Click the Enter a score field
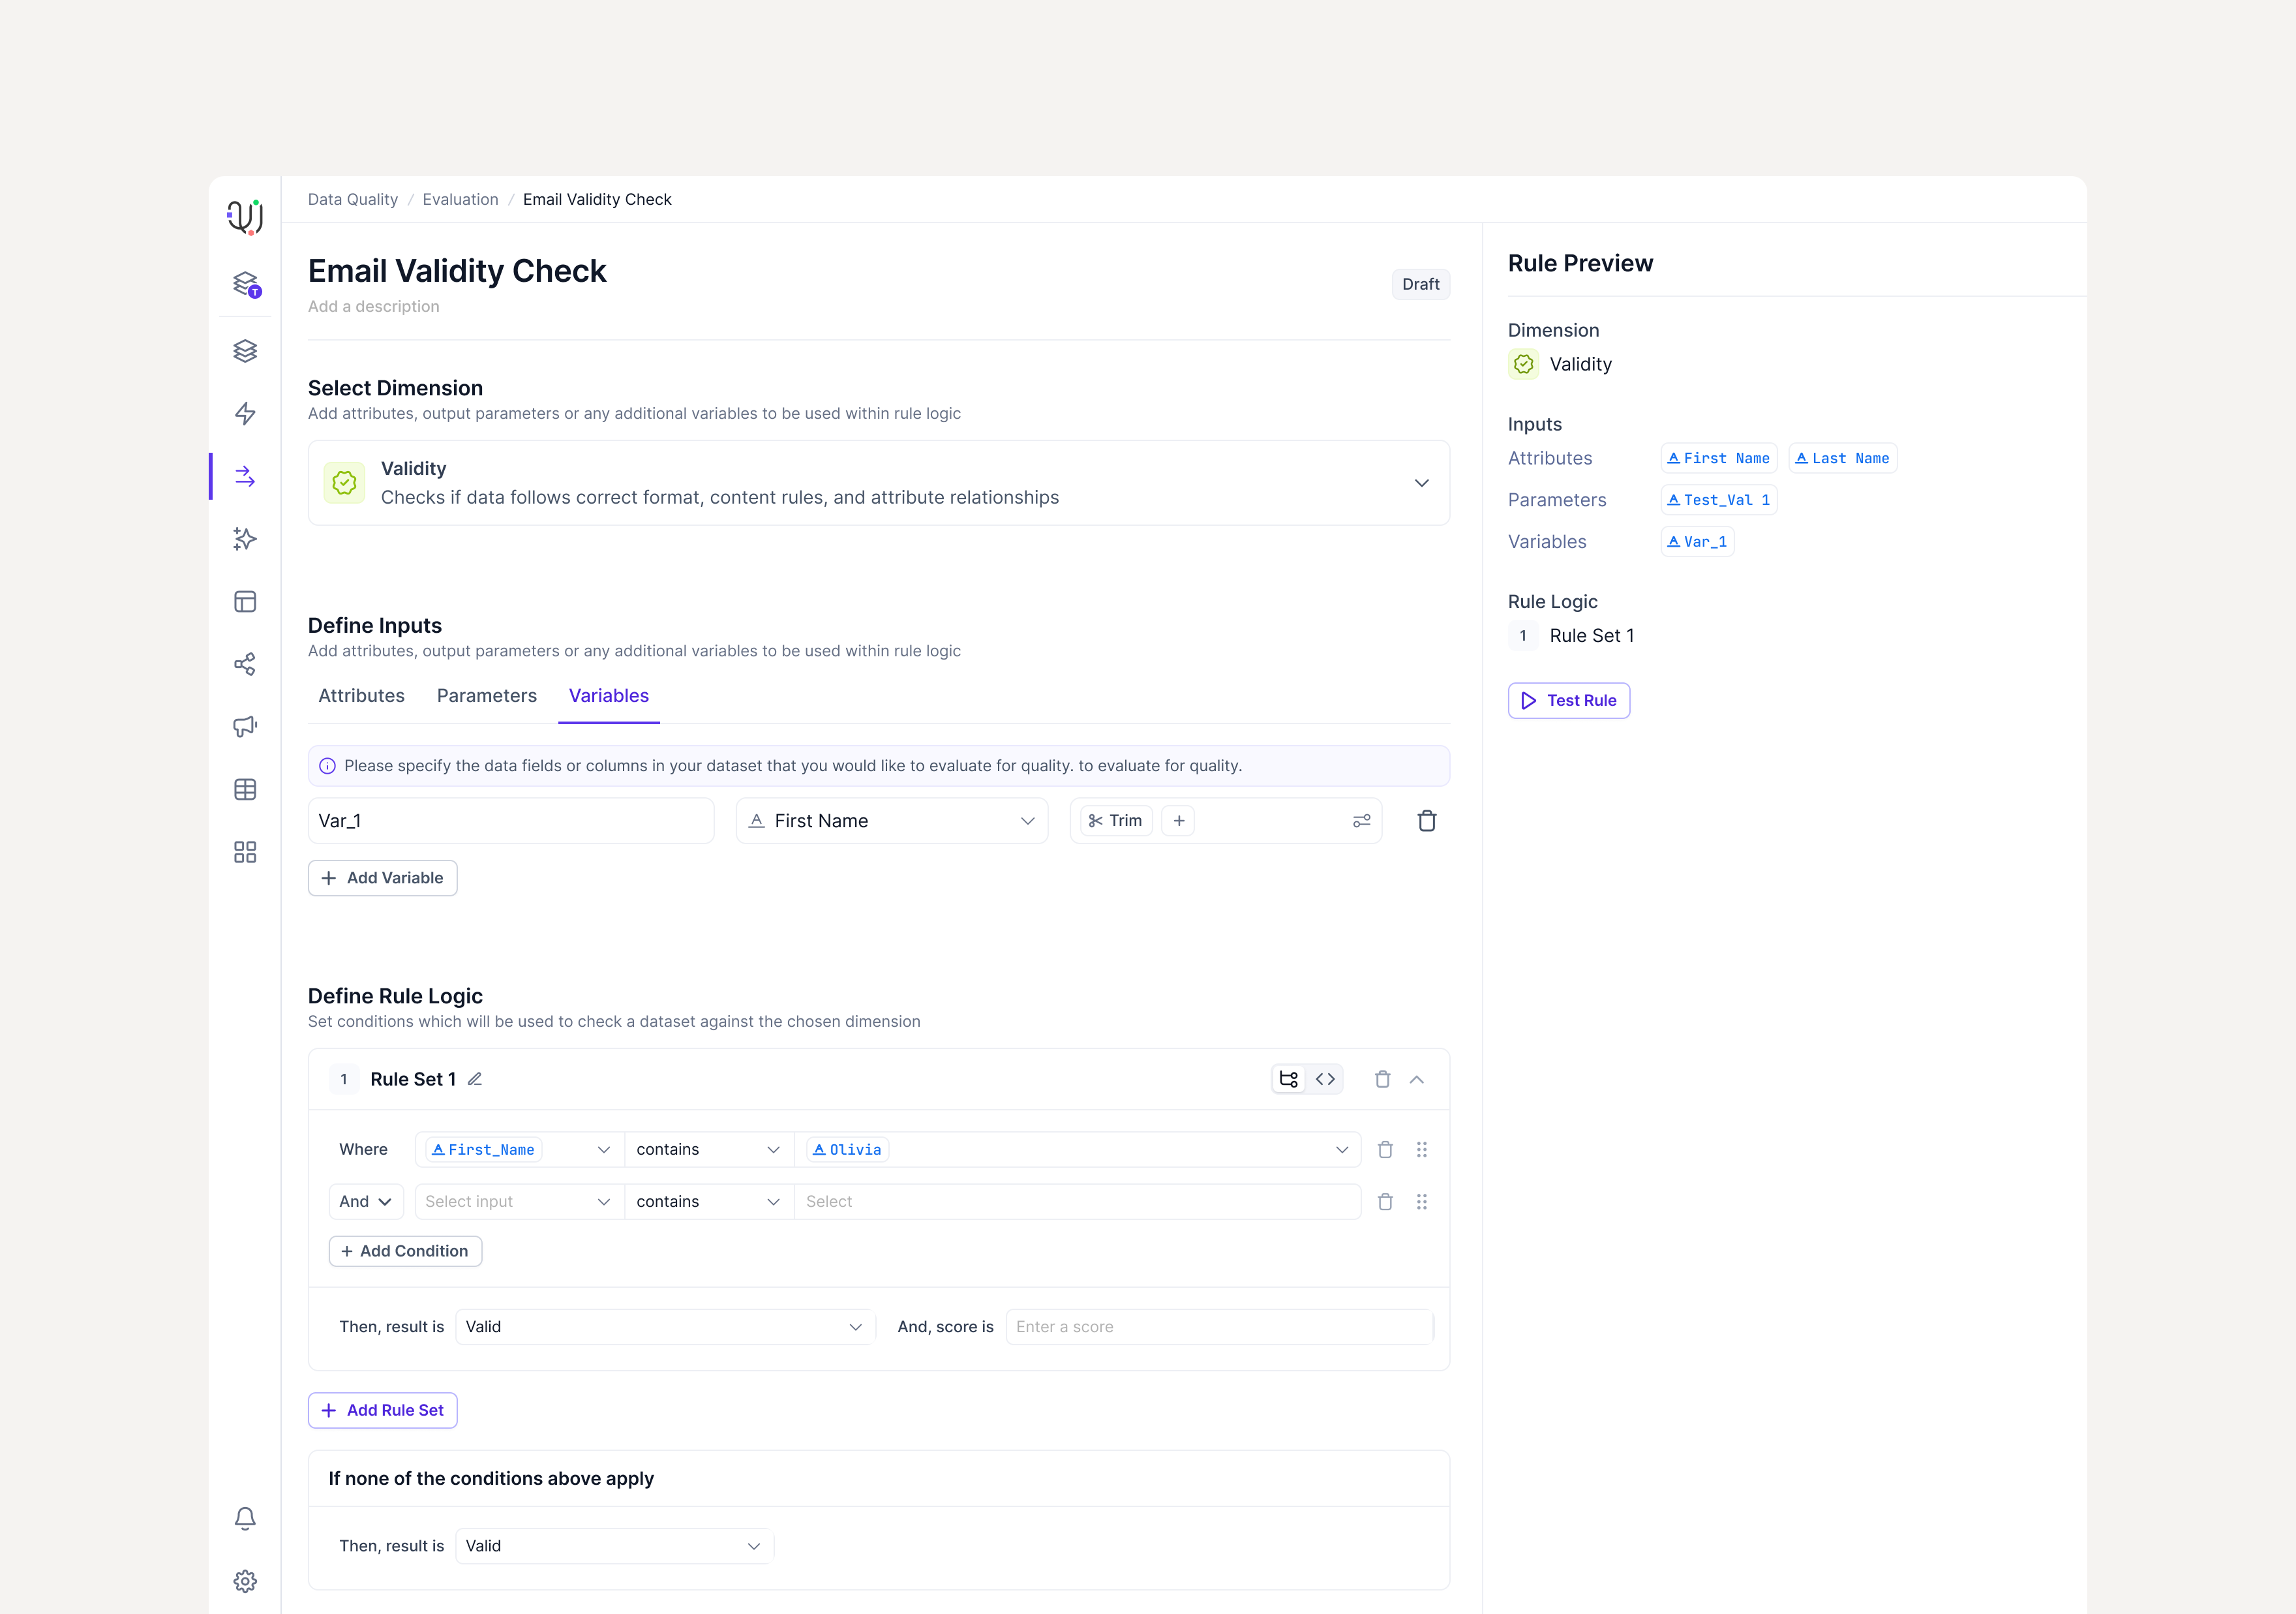Image resolution: width=2296 pixels, height=1614 pixels. [1220, 1327]
